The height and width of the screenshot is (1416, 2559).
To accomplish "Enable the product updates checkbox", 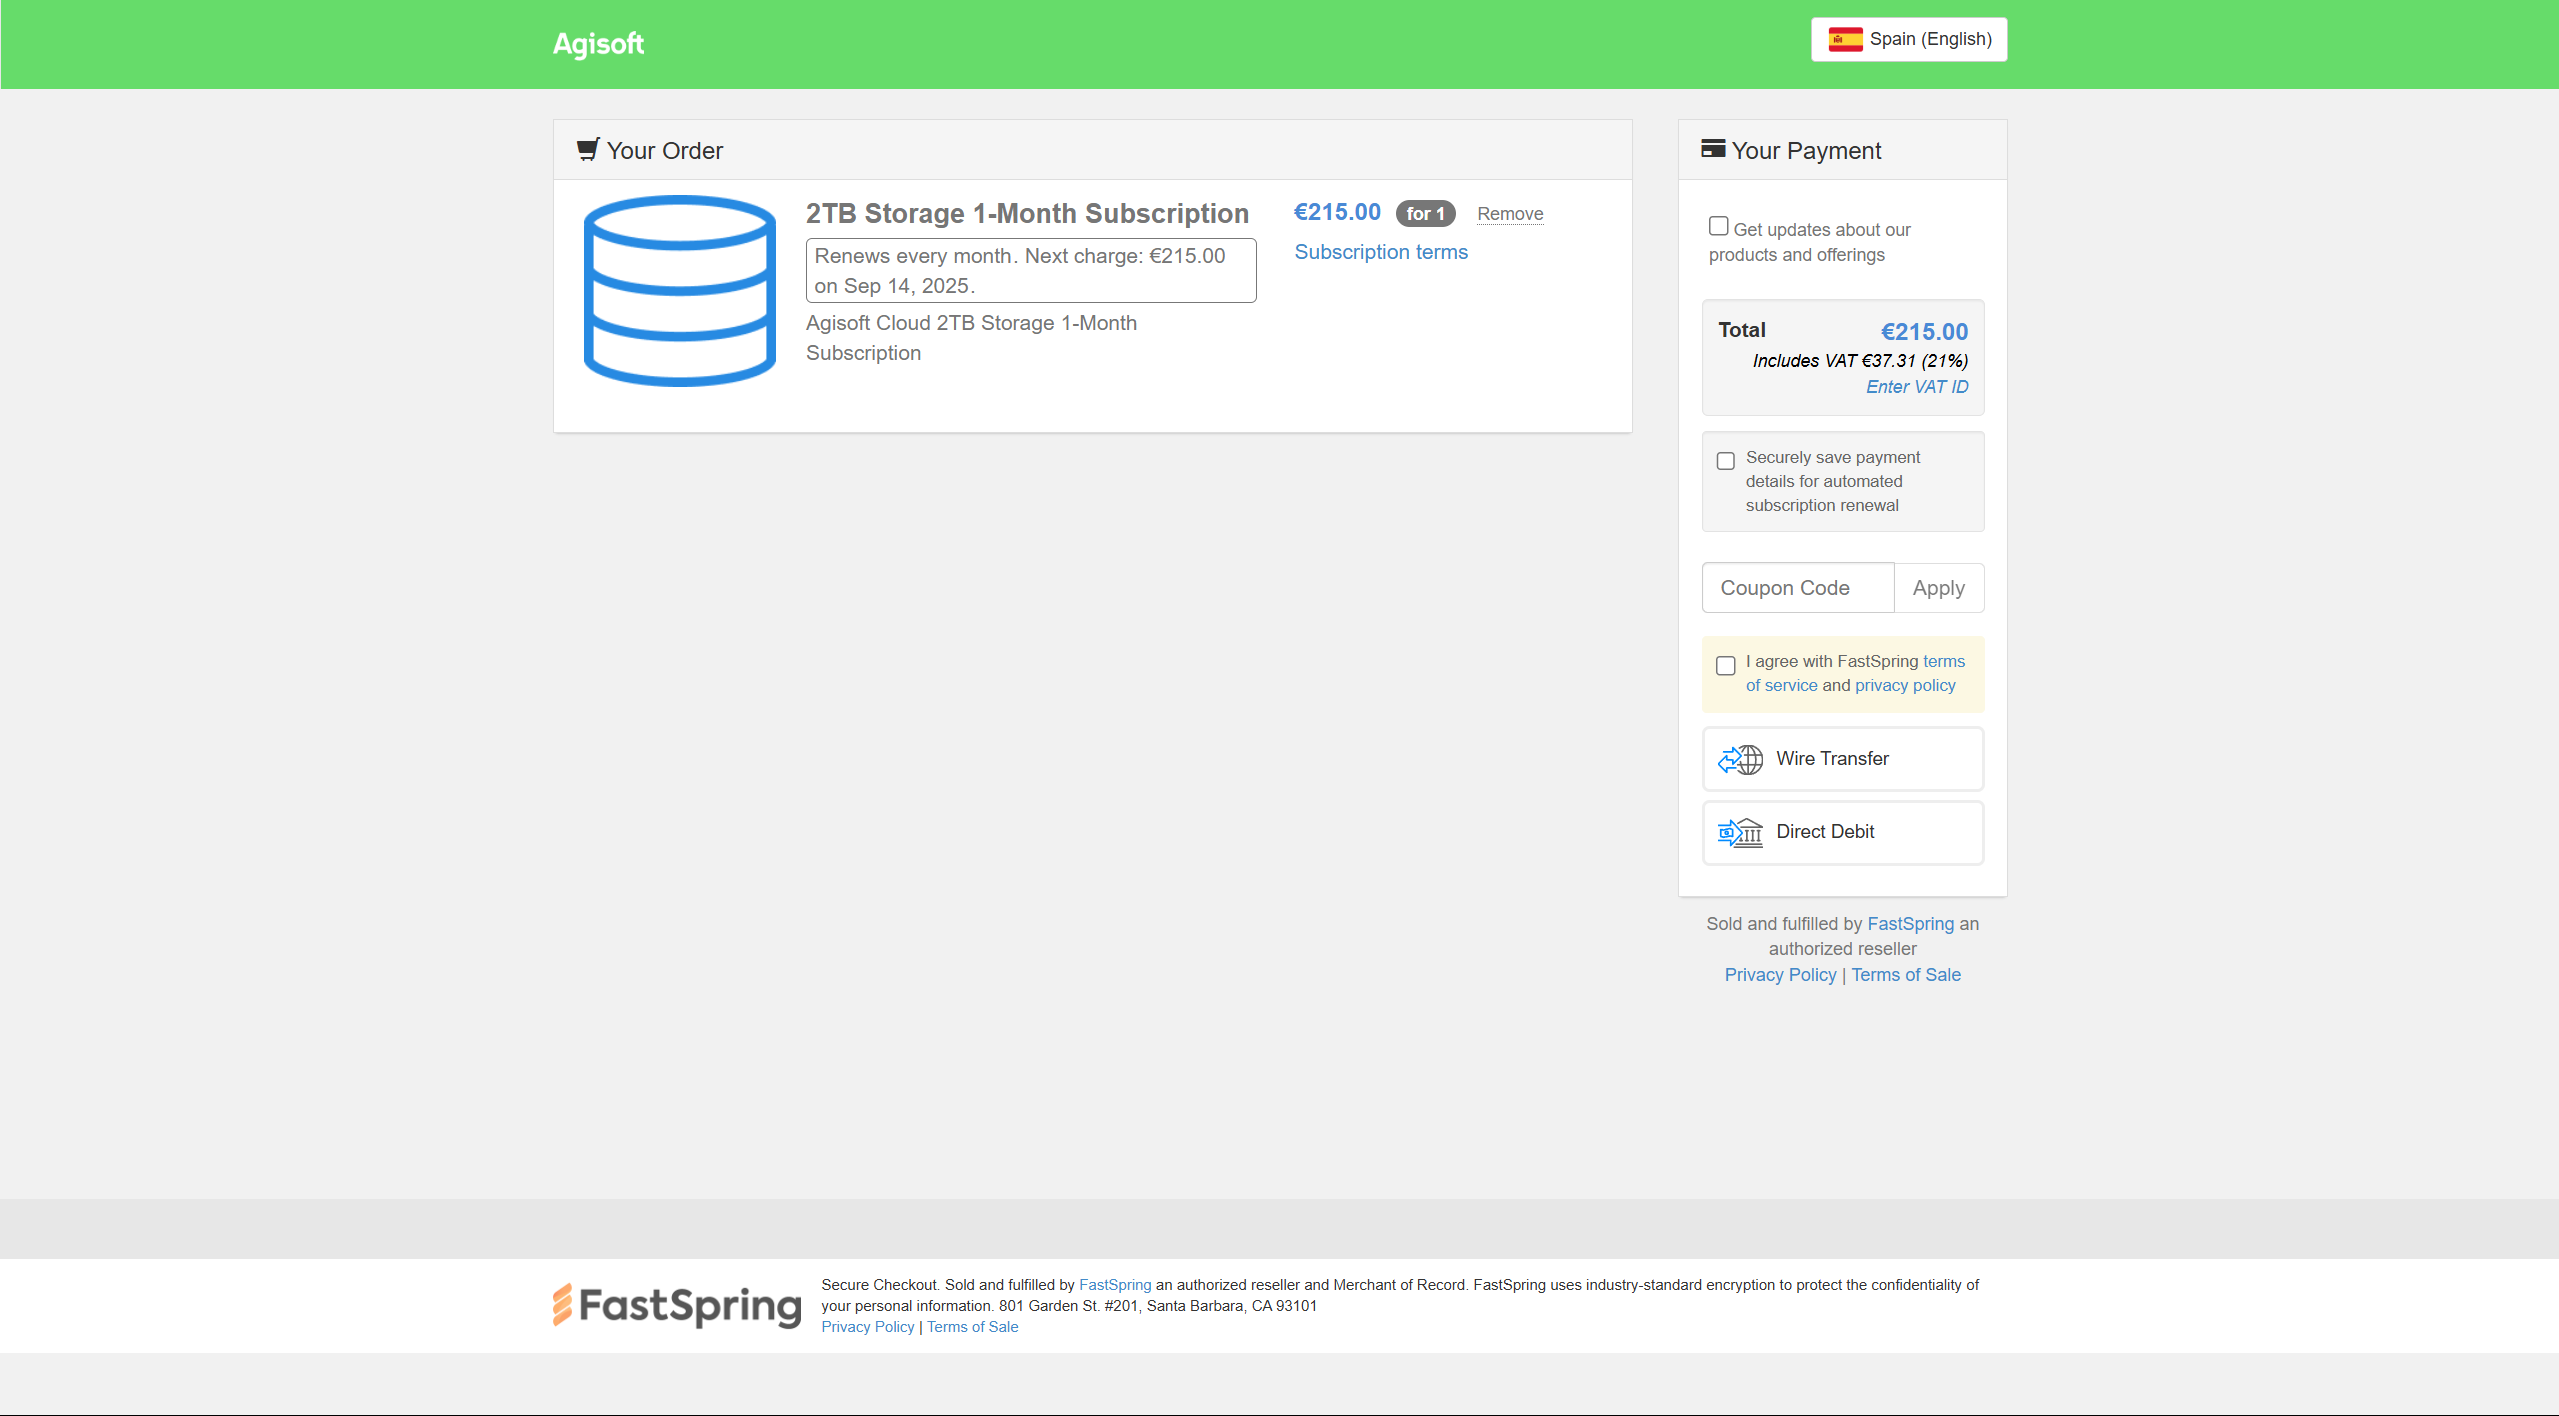I will 1718,227.
